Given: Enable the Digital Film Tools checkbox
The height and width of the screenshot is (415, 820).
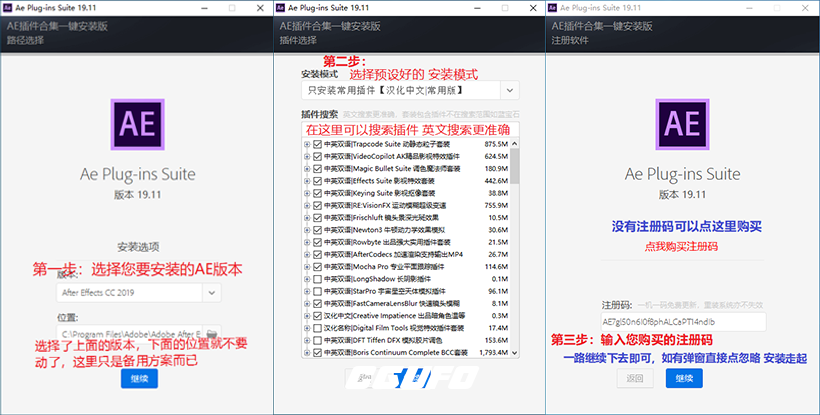Looking at the screenshot, I should click(x=317, y=328).
